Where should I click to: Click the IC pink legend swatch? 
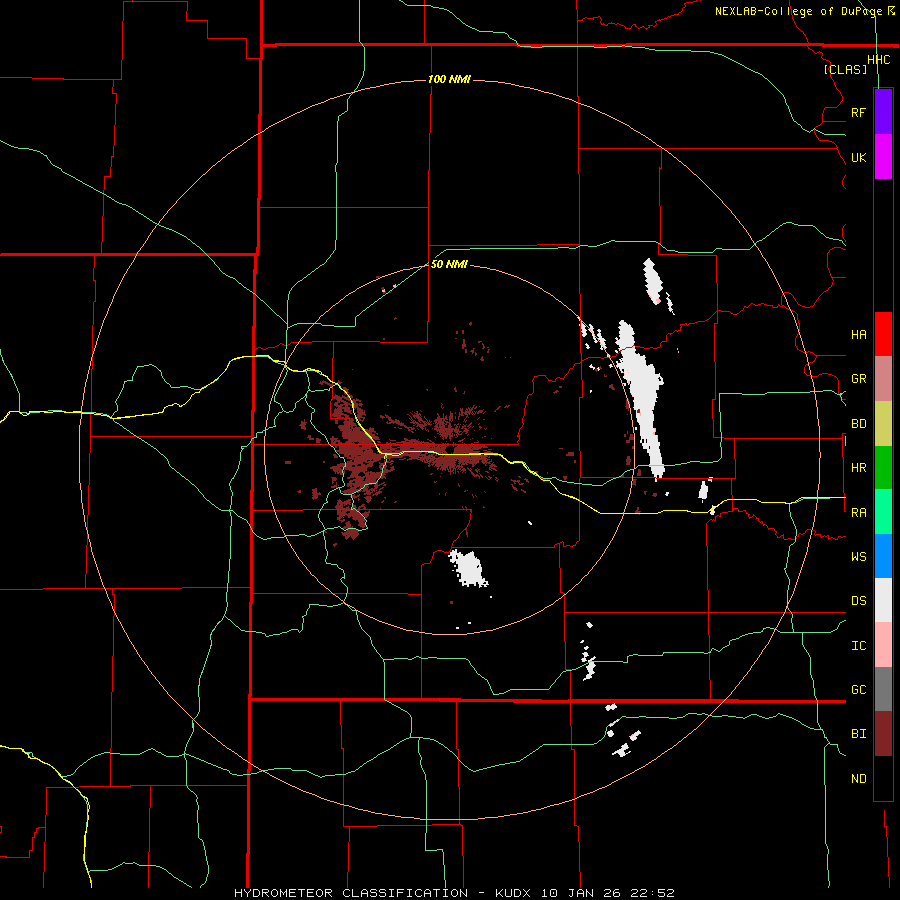pos(883,645)
